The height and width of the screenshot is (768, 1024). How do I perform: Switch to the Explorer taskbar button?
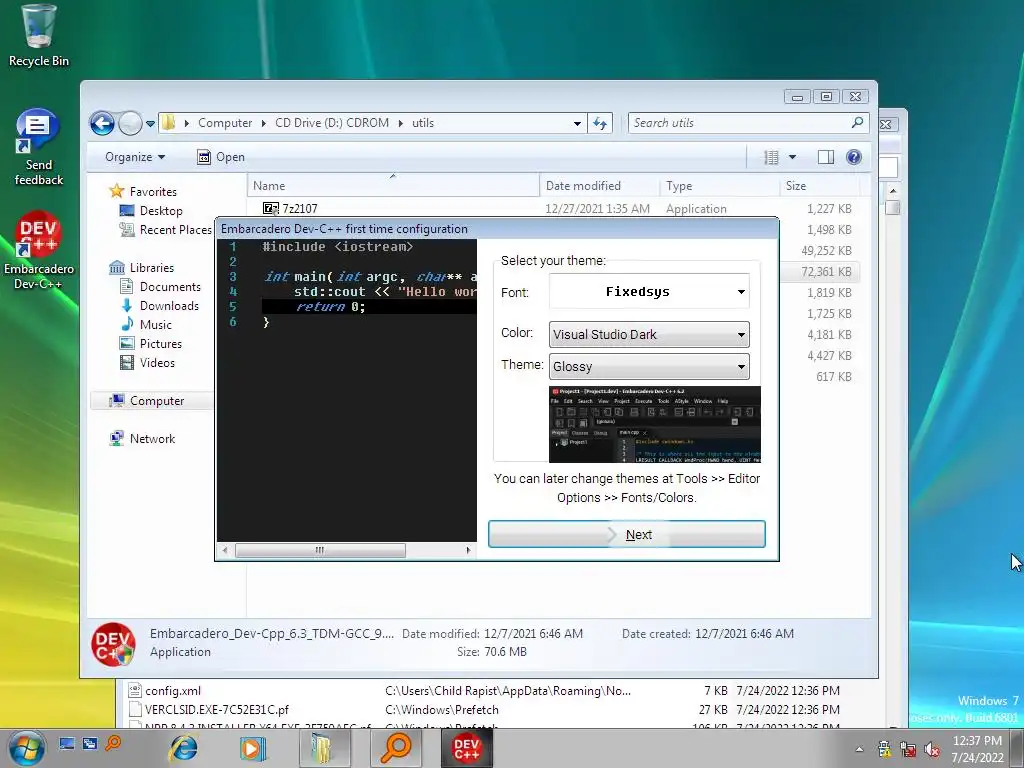324,748
